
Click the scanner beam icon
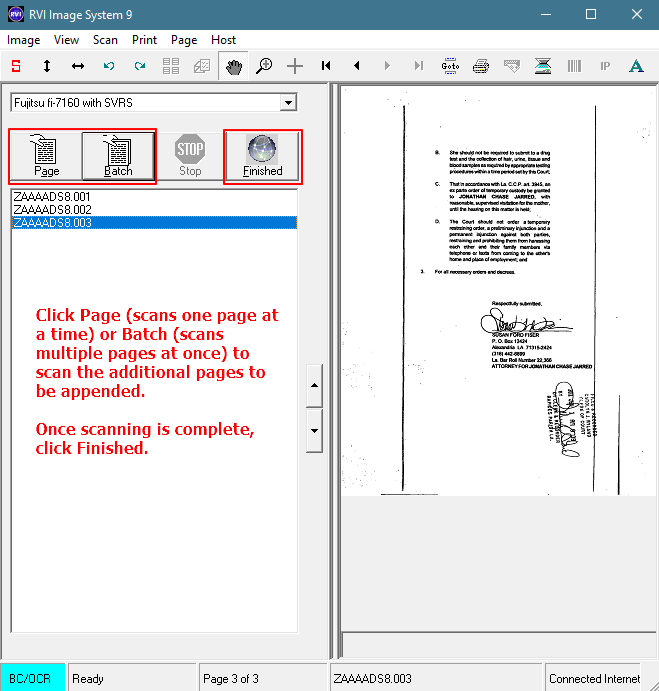click(x=543, y=66)
